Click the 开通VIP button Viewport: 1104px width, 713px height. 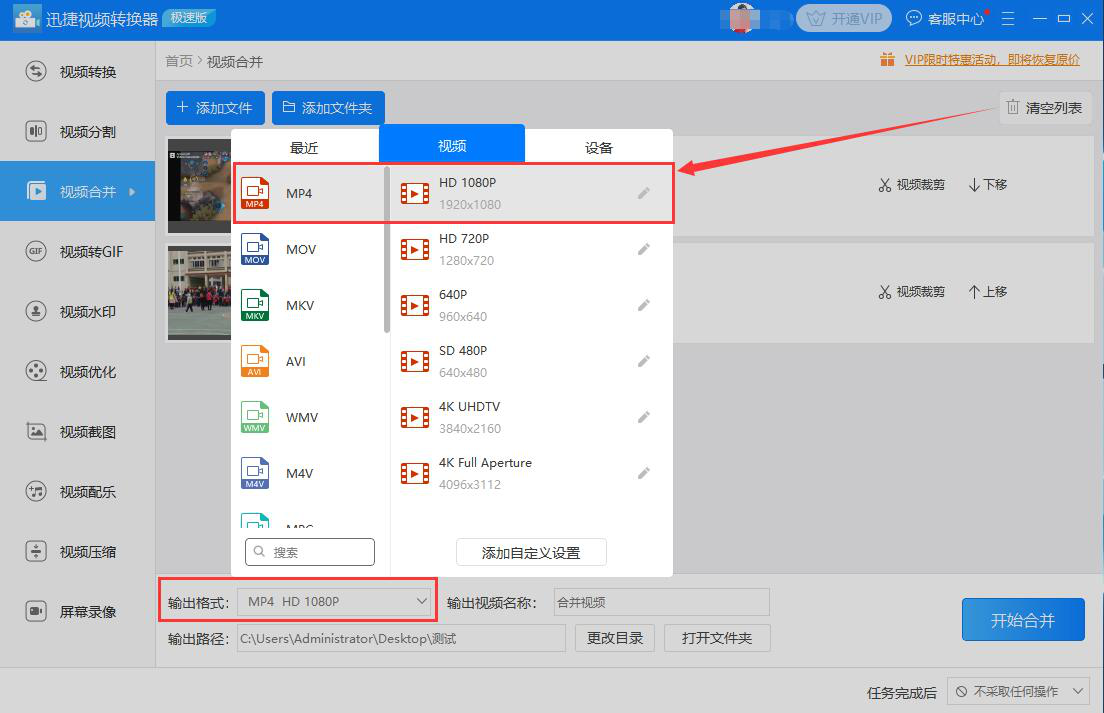coord(844,18)
